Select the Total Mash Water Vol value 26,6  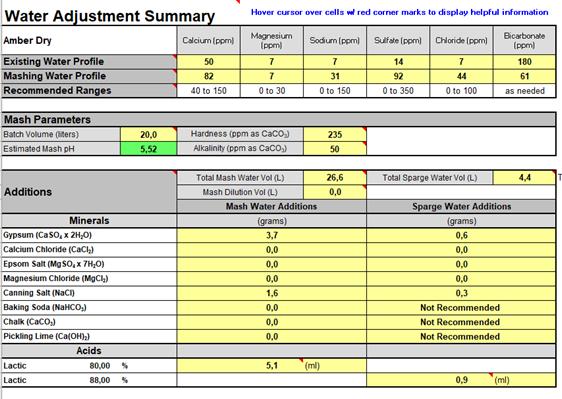(335, 177)
